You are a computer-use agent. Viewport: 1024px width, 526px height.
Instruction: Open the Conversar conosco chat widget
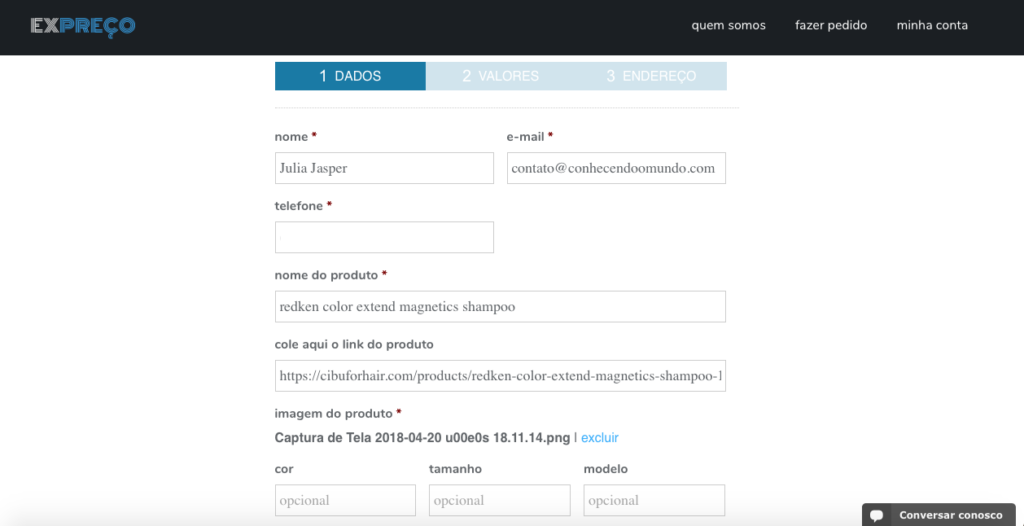(950, 515)
